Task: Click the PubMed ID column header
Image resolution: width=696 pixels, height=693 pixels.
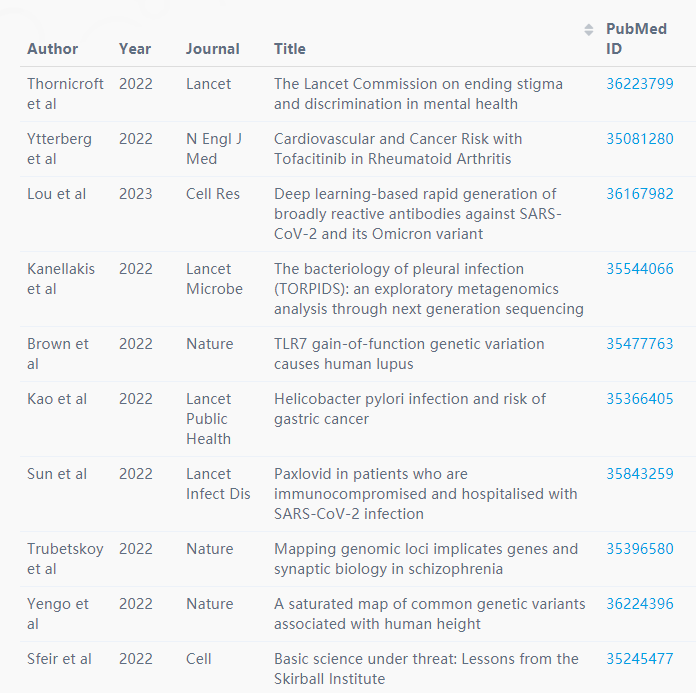Action: (636, 39)
